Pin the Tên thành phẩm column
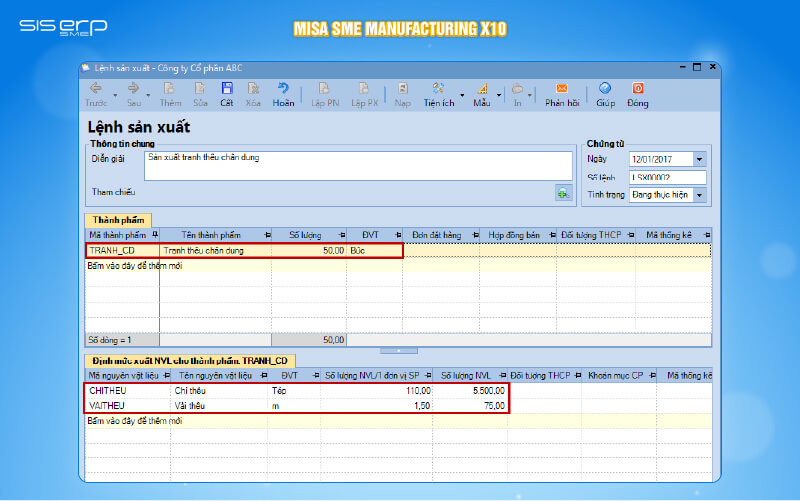Image resolution: width=800 pixels, height=501 pixels. (x=267, y=235)
